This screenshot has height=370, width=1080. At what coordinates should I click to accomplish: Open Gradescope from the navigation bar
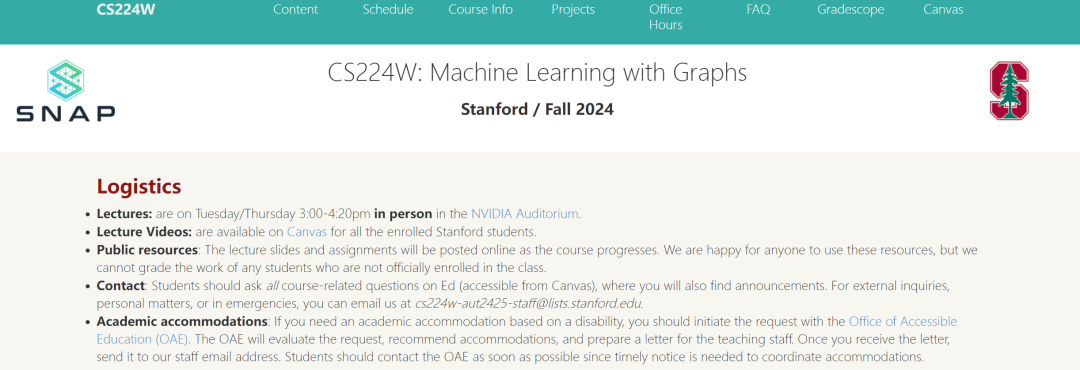pos(851,10)
